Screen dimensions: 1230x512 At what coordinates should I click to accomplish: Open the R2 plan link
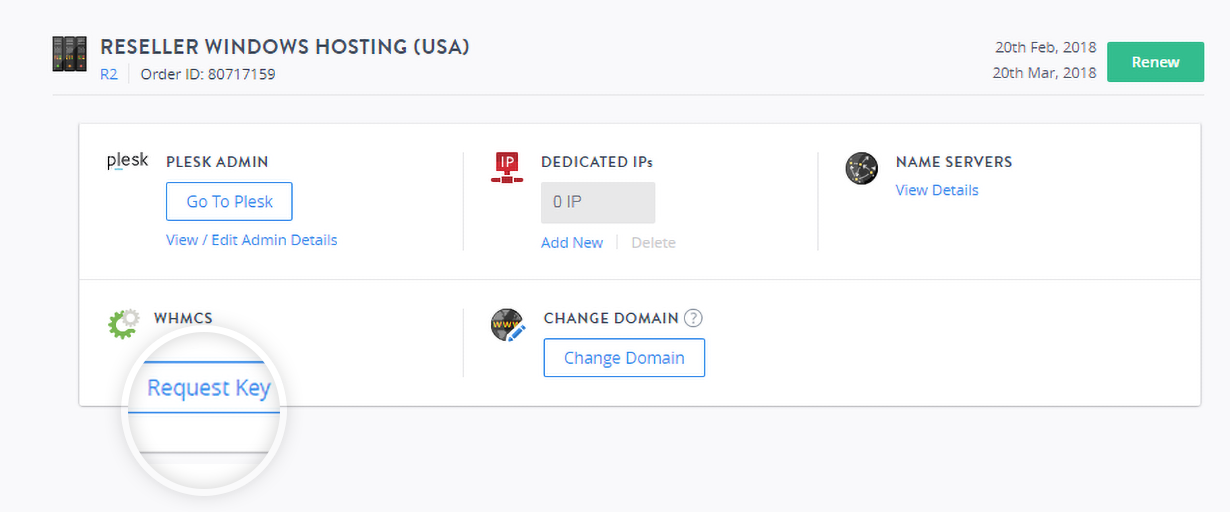(x=108, y=74)
